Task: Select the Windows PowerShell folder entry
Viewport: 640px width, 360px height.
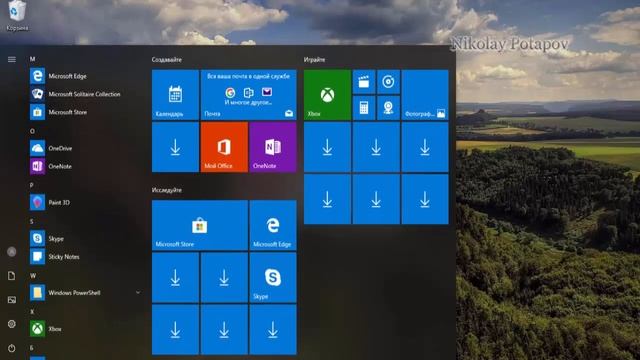Action: [x=85, y=293]
